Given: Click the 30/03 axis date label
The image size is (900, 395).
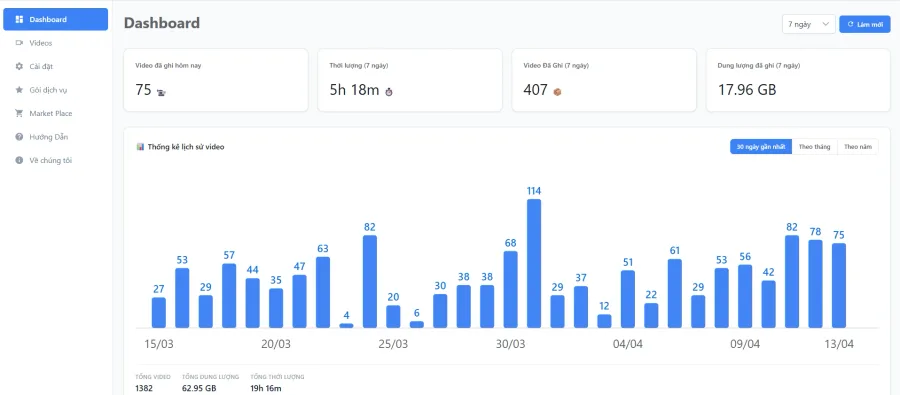Looking at the screenshot, I should pos(510,344).
